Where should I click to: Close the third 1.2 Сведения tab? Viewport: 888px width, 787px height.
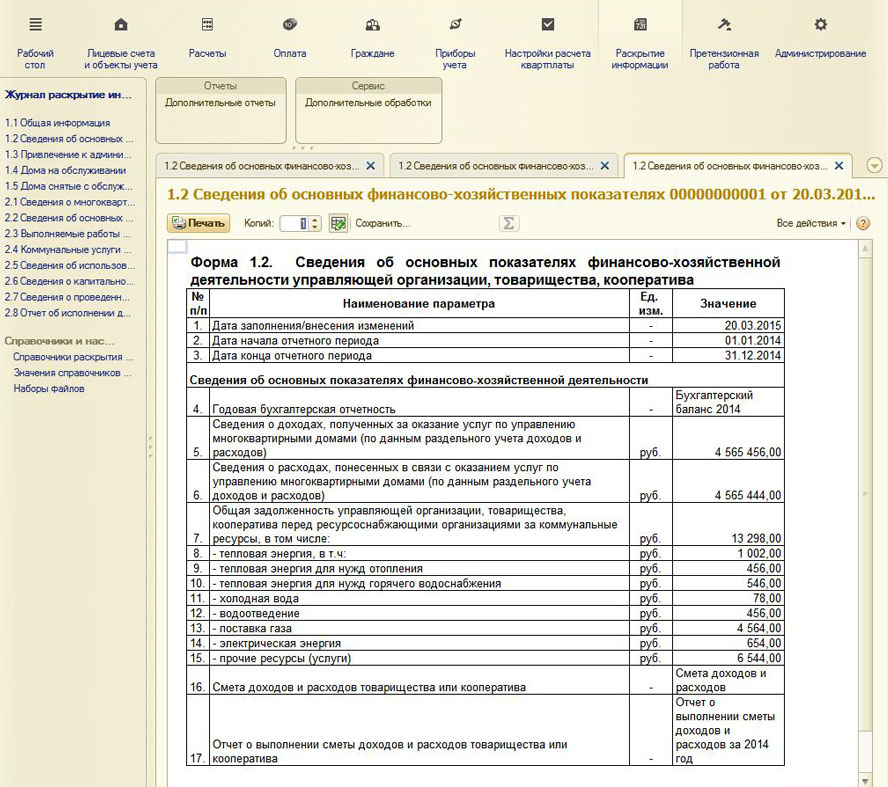(x=839, y=166)
